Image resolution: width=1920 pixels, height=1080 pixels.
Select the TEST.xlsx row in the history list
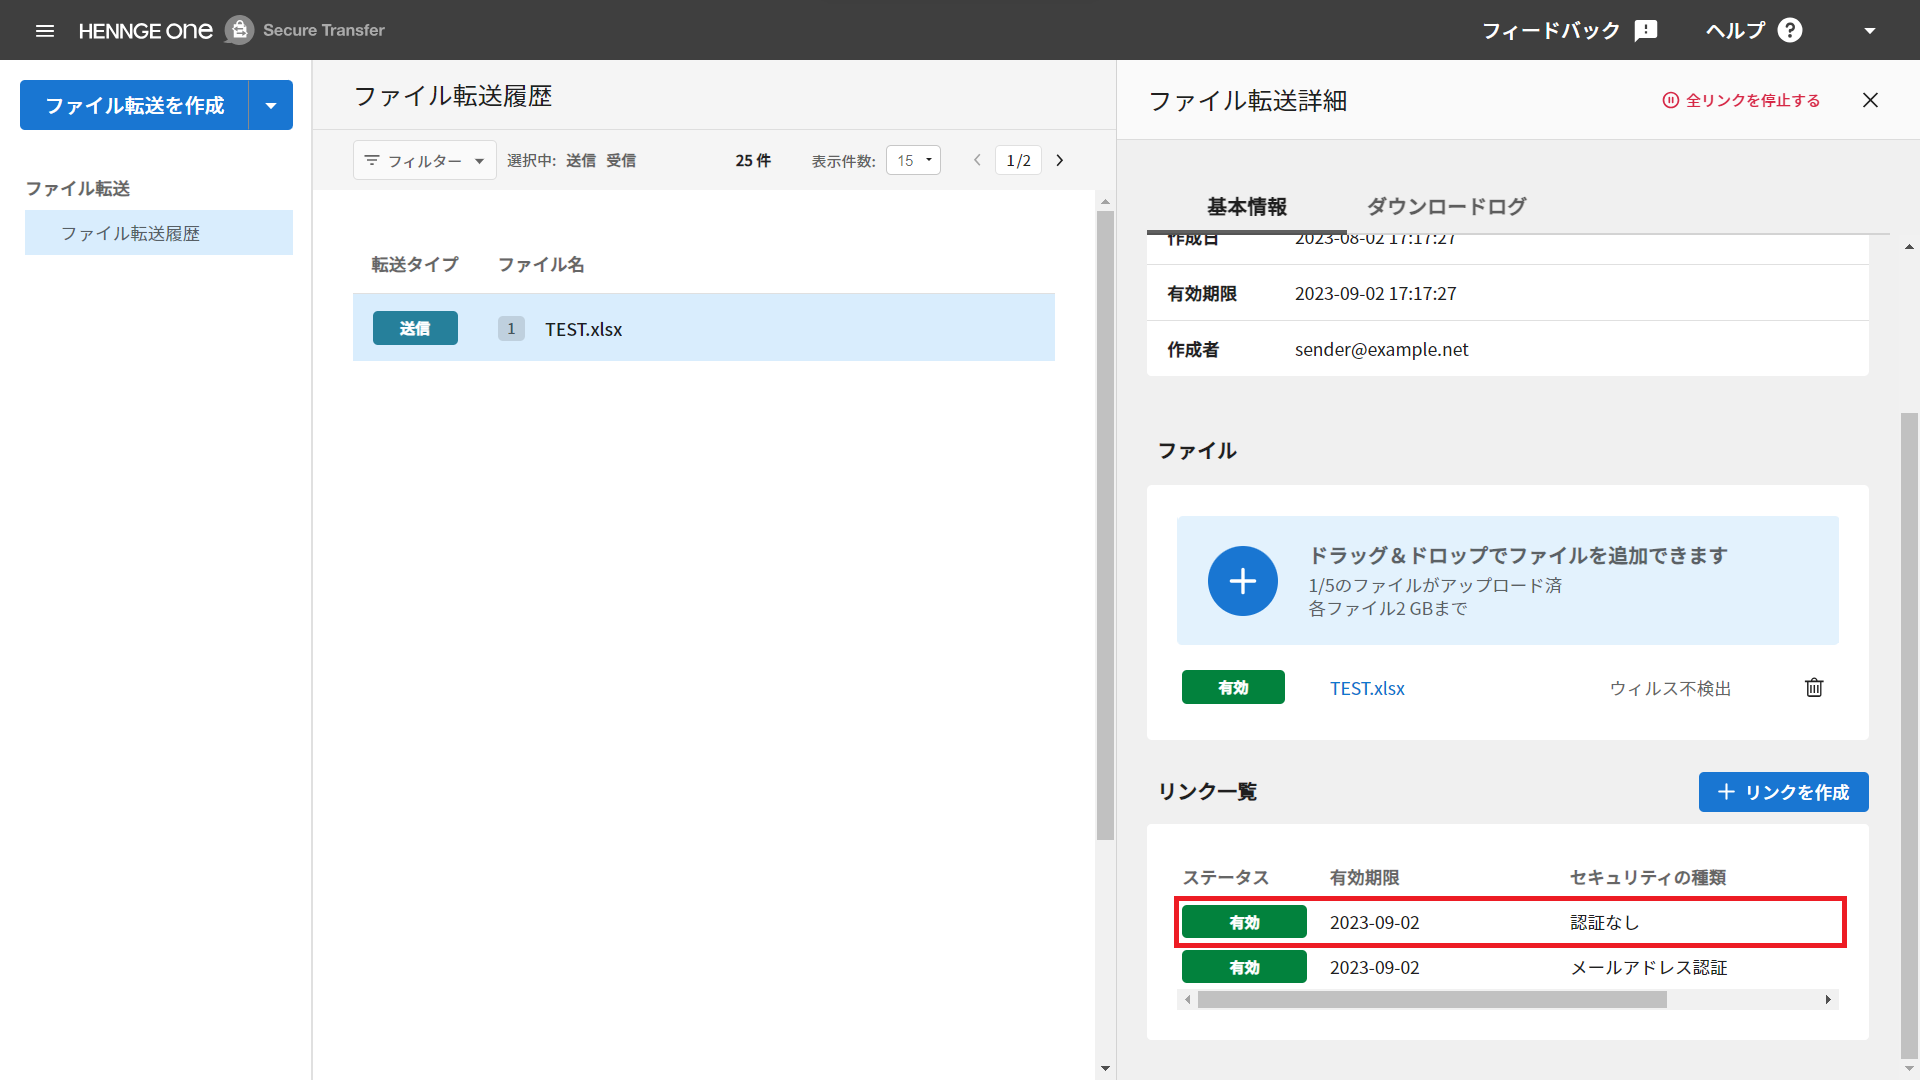point(704,327)
